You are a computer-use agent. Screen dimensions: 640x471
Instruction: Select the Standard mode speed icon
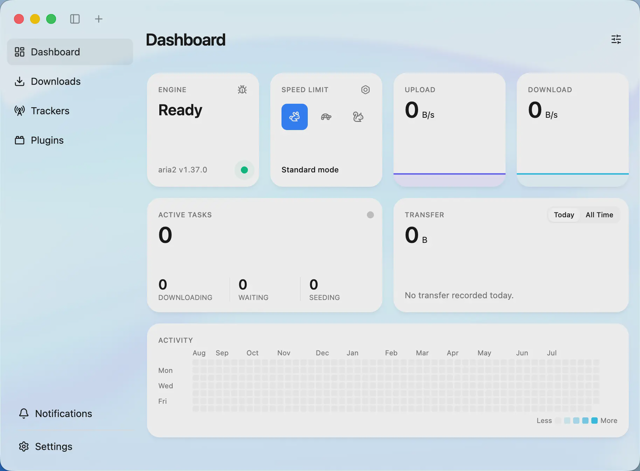294,117
